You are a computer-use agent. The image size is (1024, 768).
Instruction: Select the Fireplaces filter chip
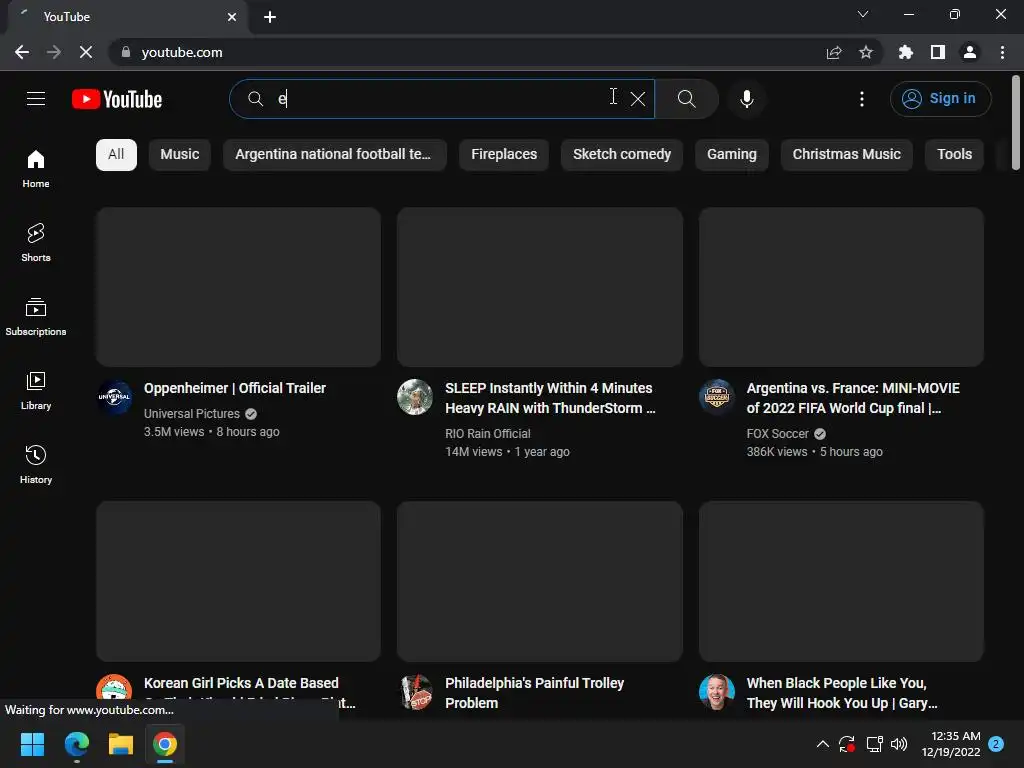point(504,155)
